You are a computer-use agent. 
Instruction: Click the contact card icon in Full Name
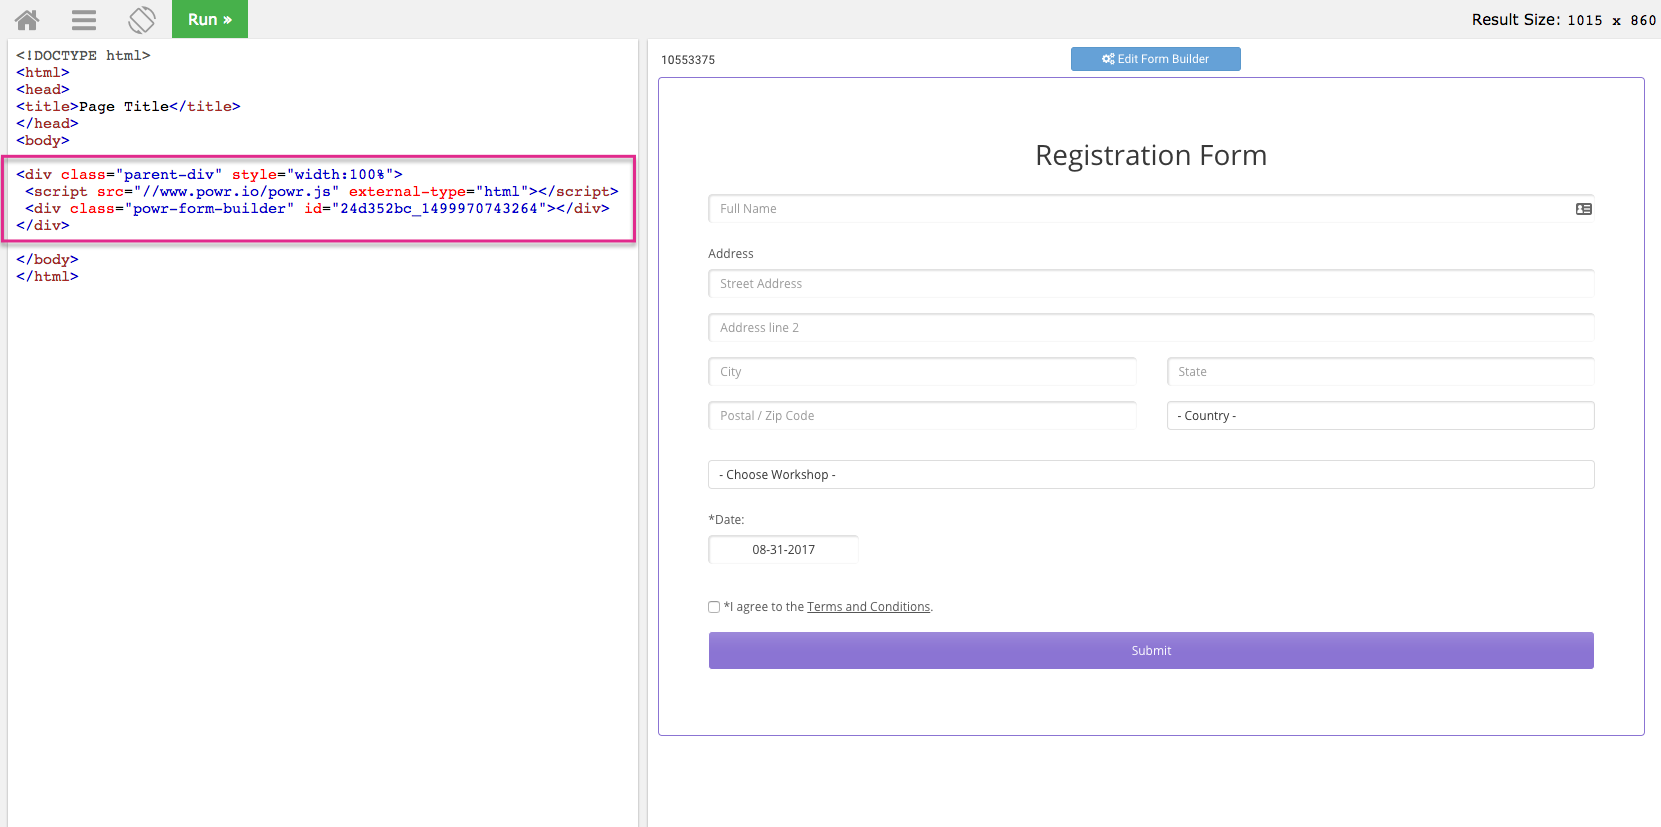(x=1584, y=209)
